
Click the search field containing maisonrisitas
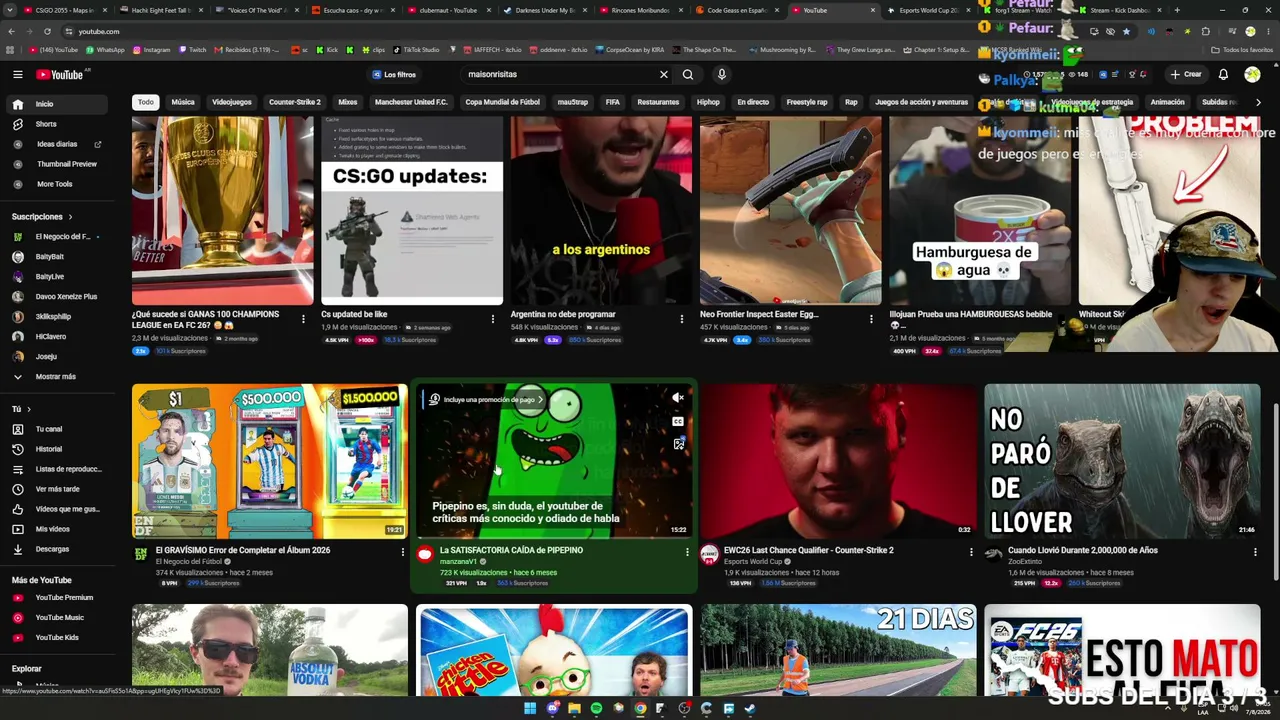click(560, 74)
